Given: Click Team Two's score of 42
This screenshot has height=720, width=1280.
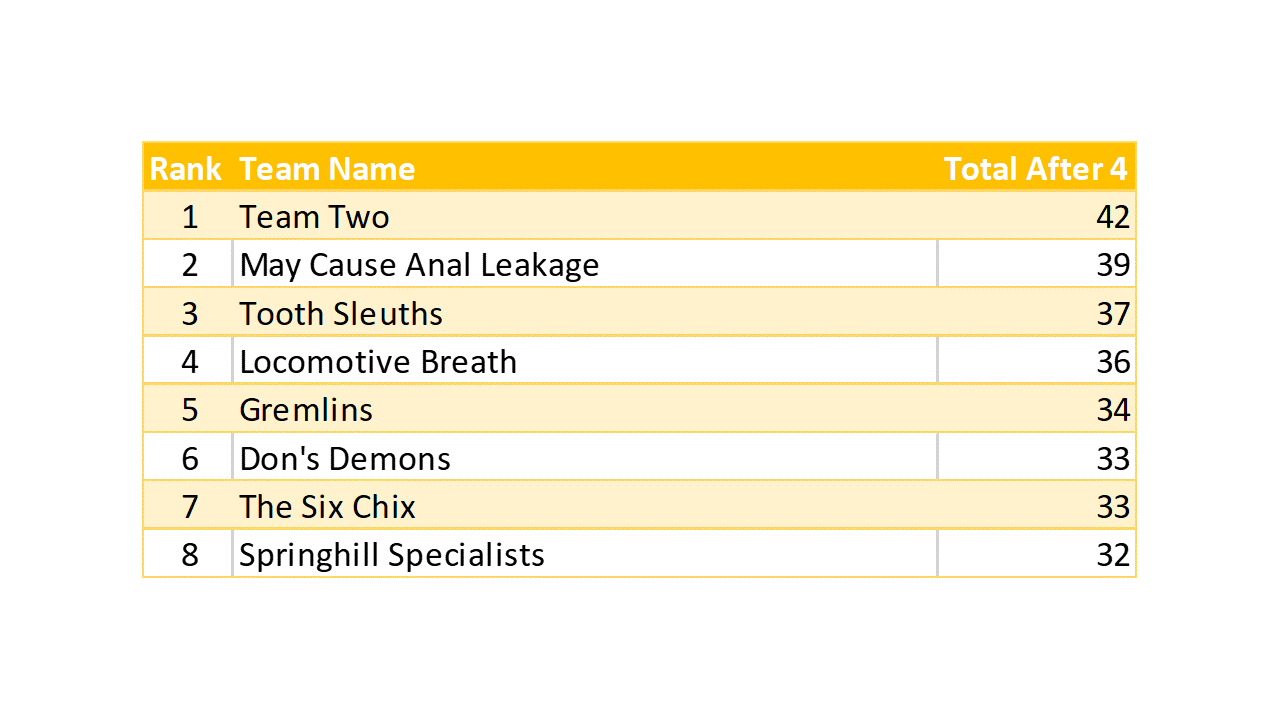Looking at the screenshot, I should point(1112,217).
